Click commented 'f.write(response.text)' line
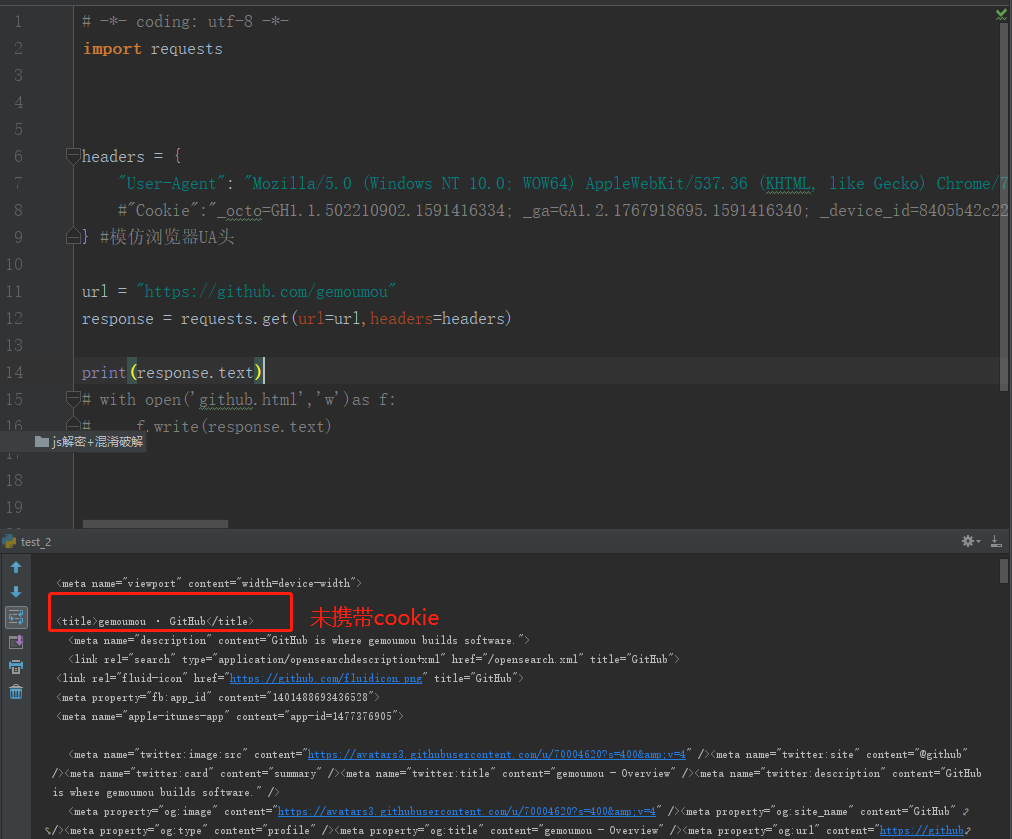Viewport: 1012px width, 839px height. coord(234,426)
